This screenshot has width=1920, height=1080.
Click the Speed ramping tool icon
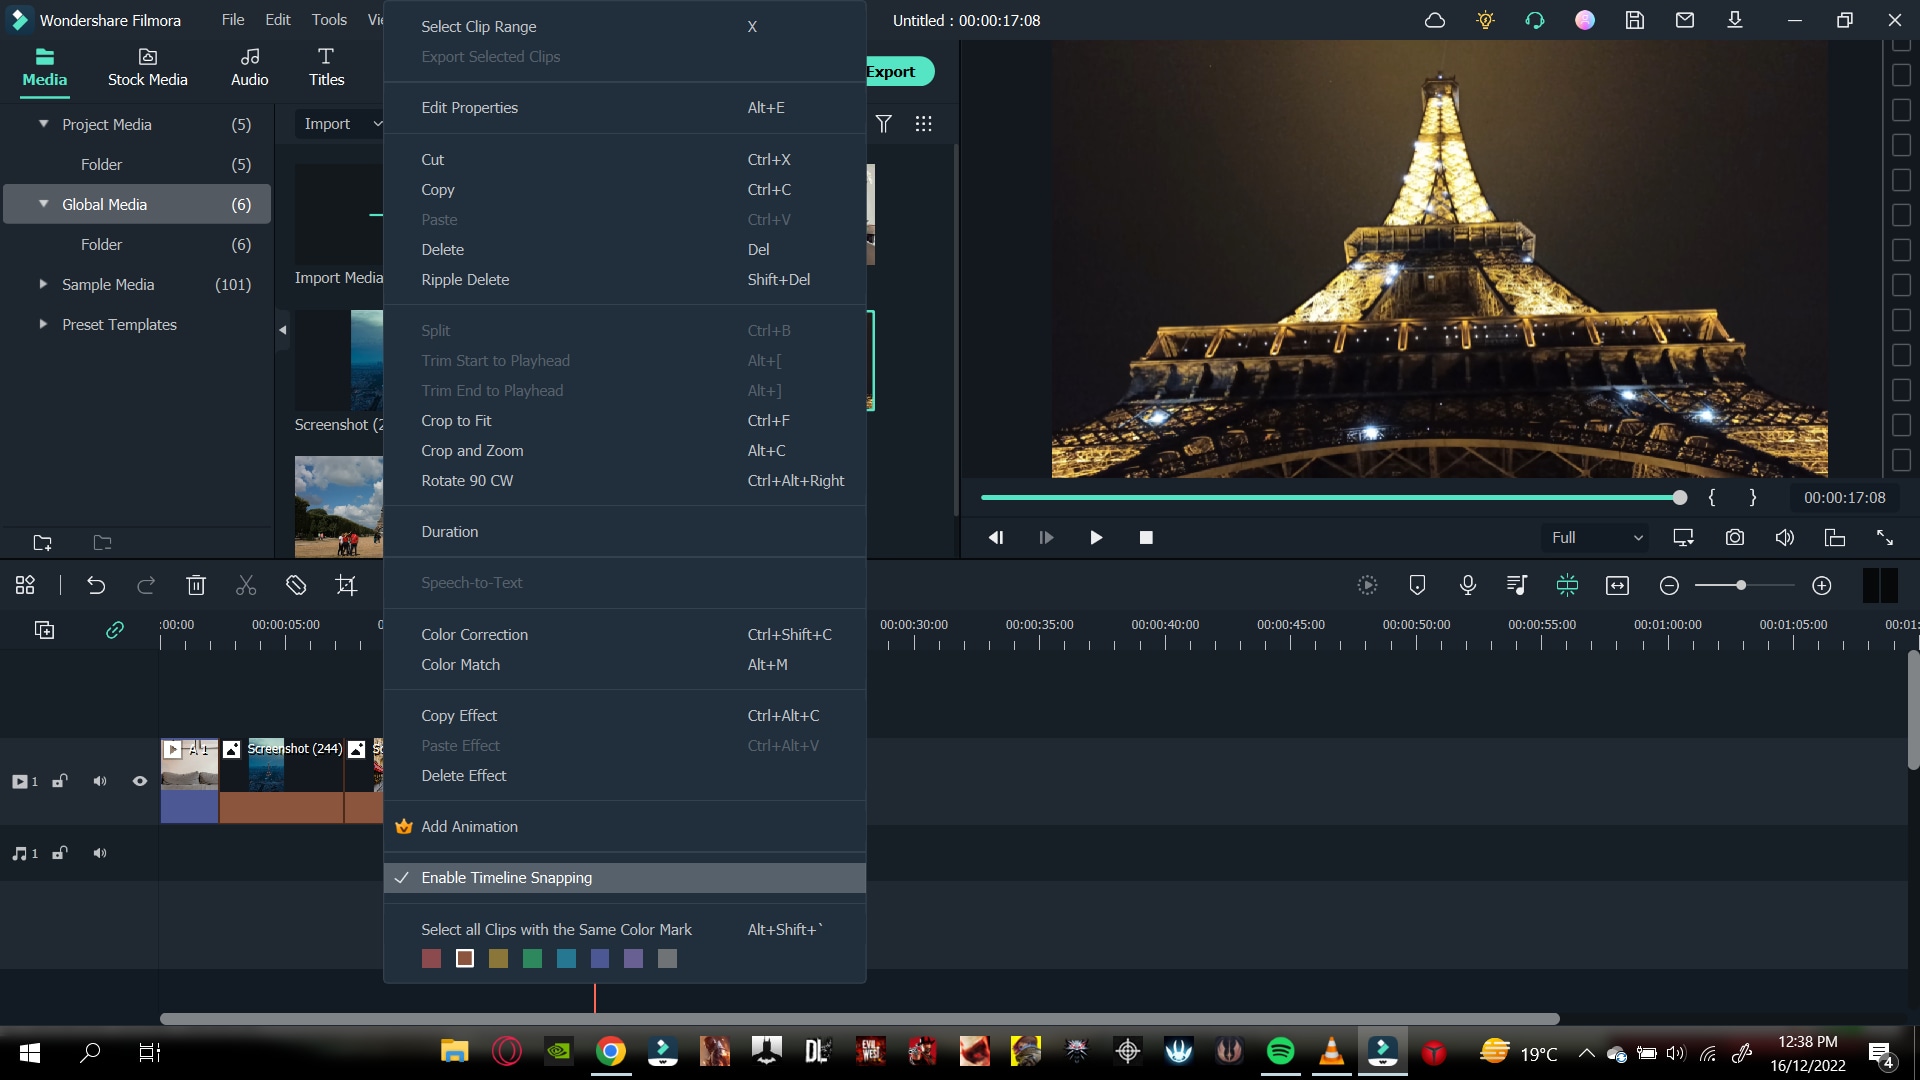tap(1367, 585)
